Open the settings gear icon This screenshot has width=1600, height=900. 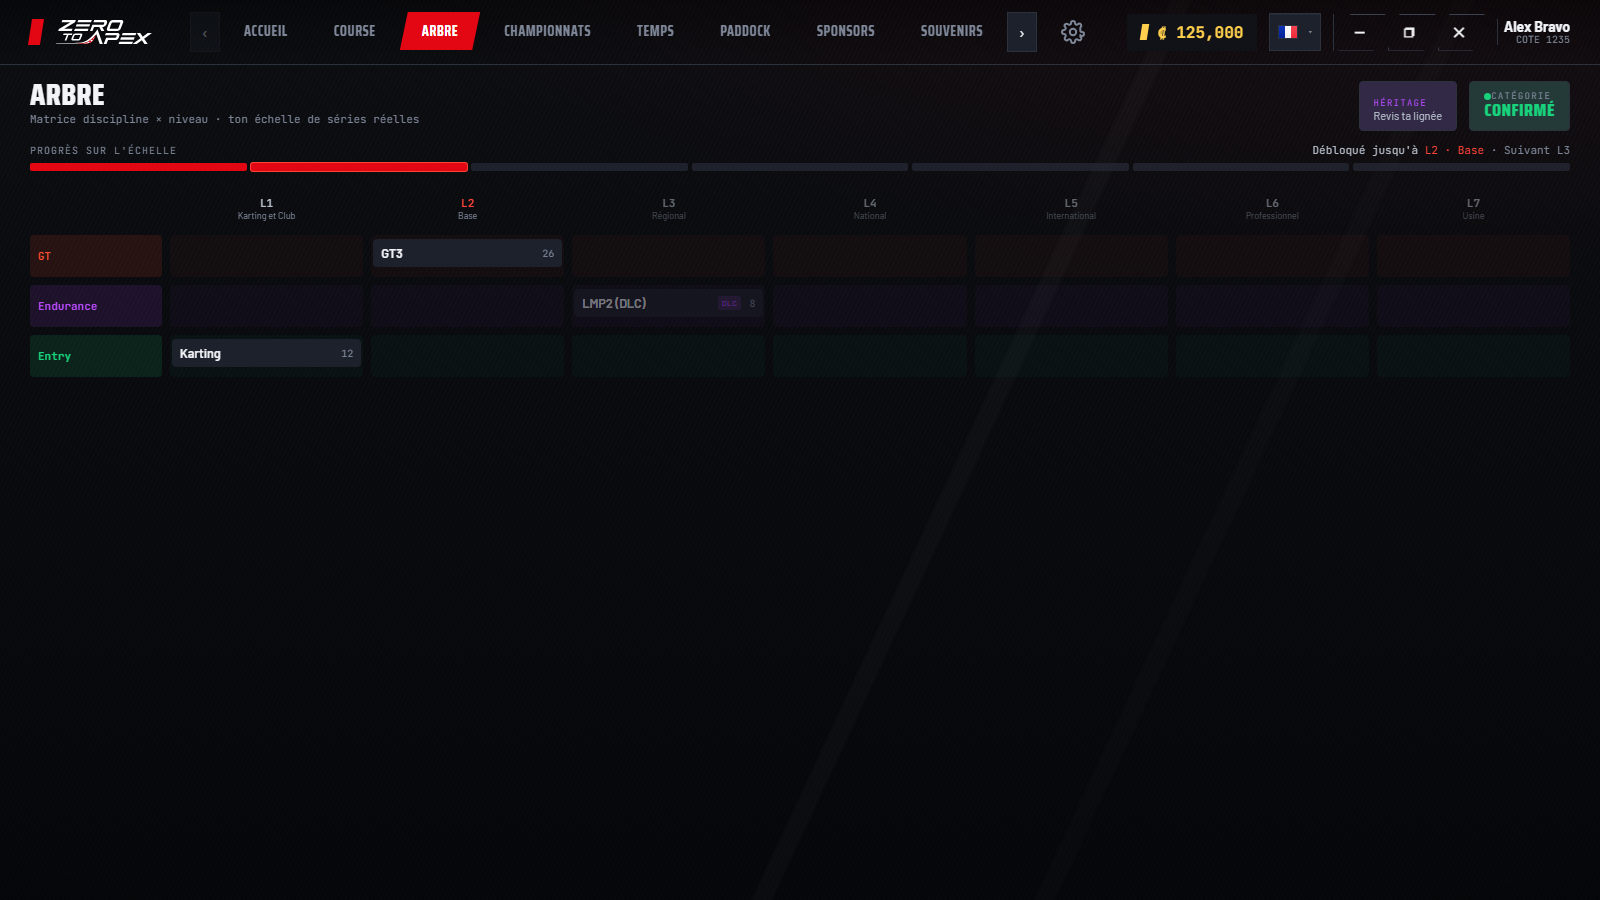pos(1072,32)
